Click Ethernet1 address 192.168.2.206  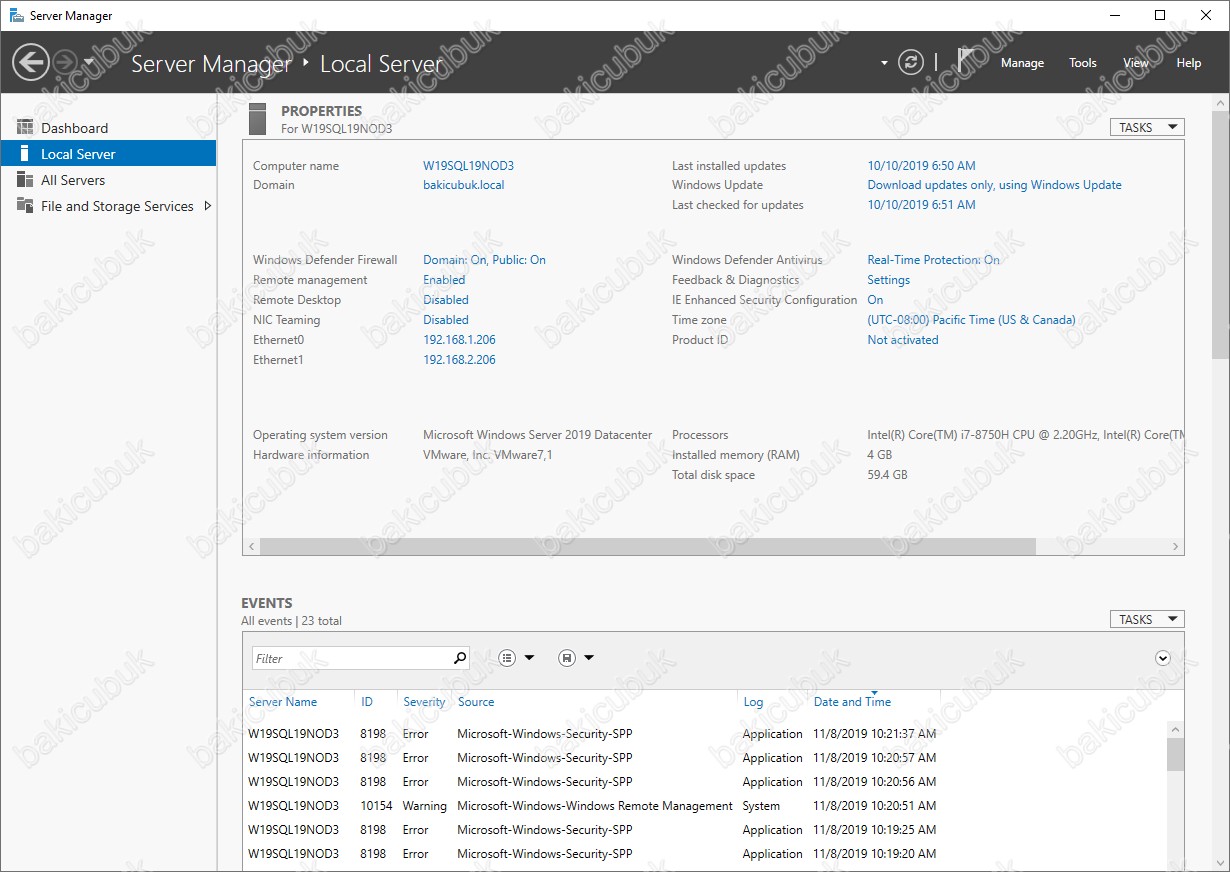point(459,360)
